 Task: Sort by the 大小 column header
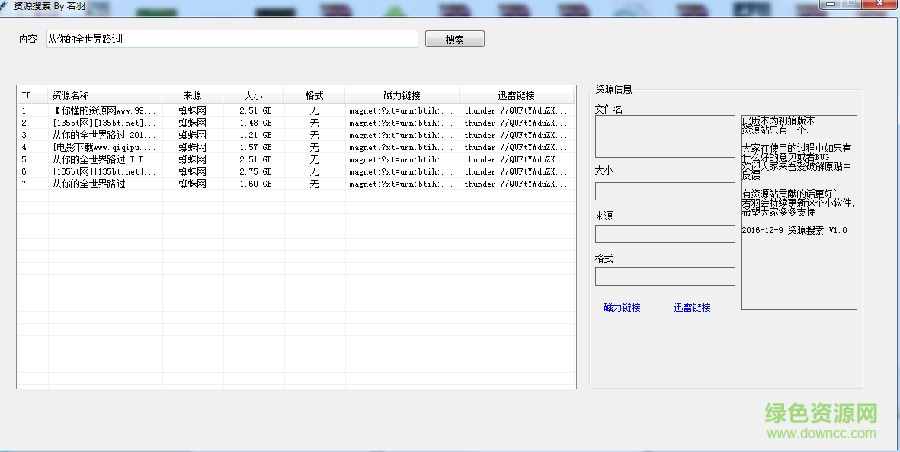point(254,95)
